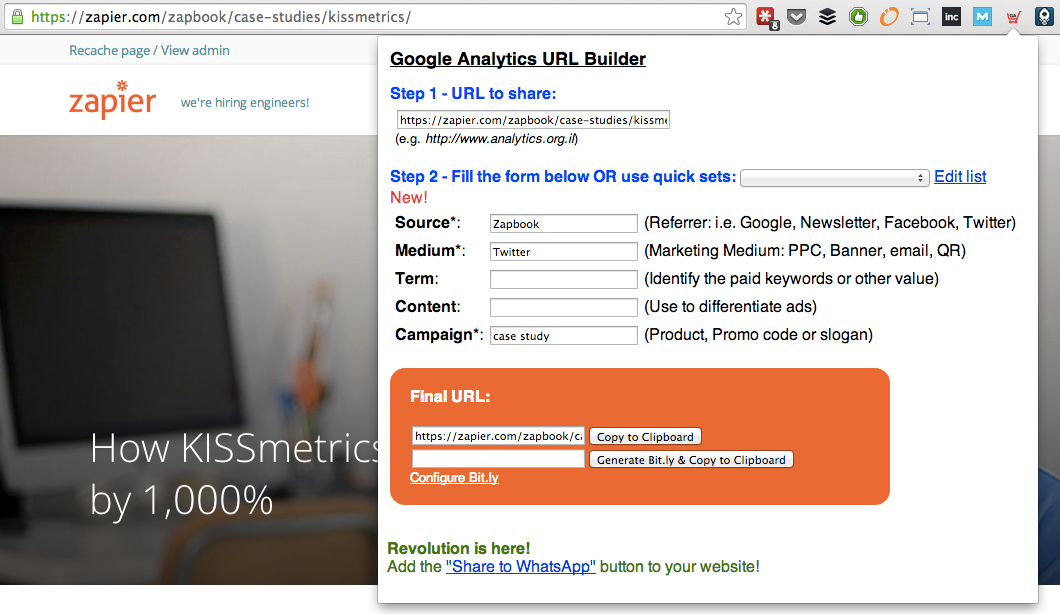Click the browser address bar URL
Viewport: 1060px width, 614px height.
pyautogui.click(x=221, y=17)
